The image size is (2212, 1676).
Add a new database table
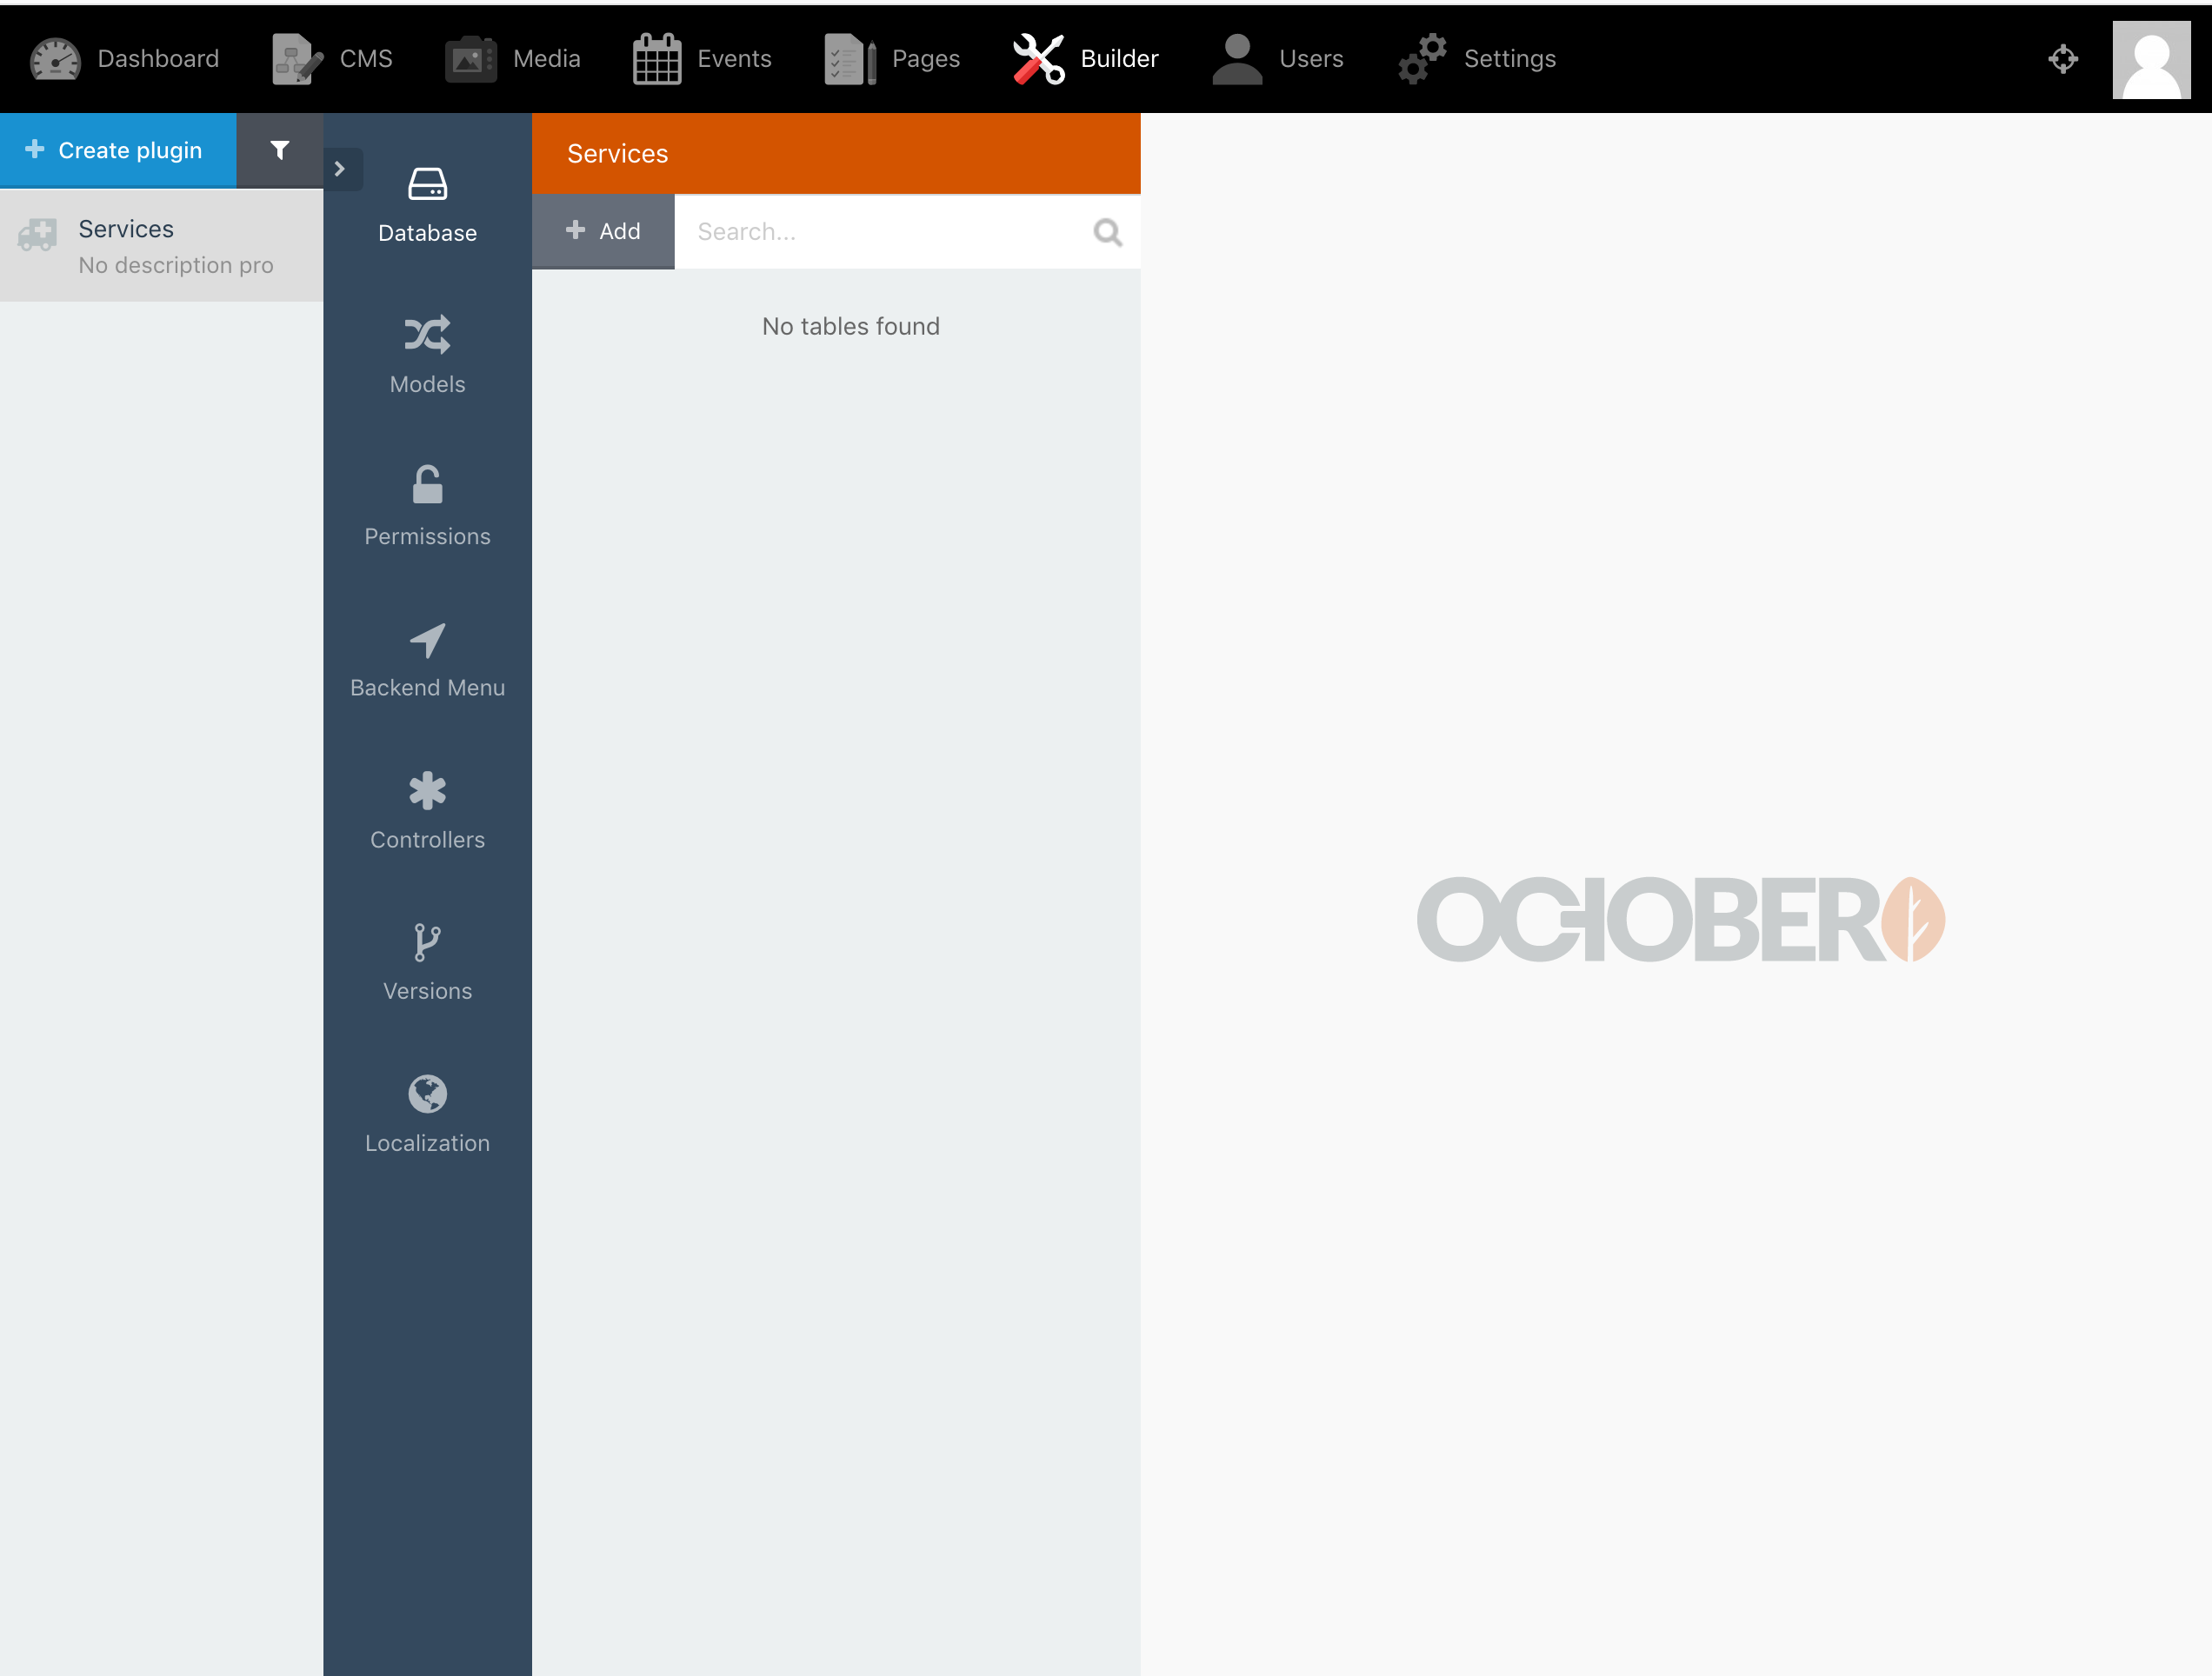[x=603, y=231]
